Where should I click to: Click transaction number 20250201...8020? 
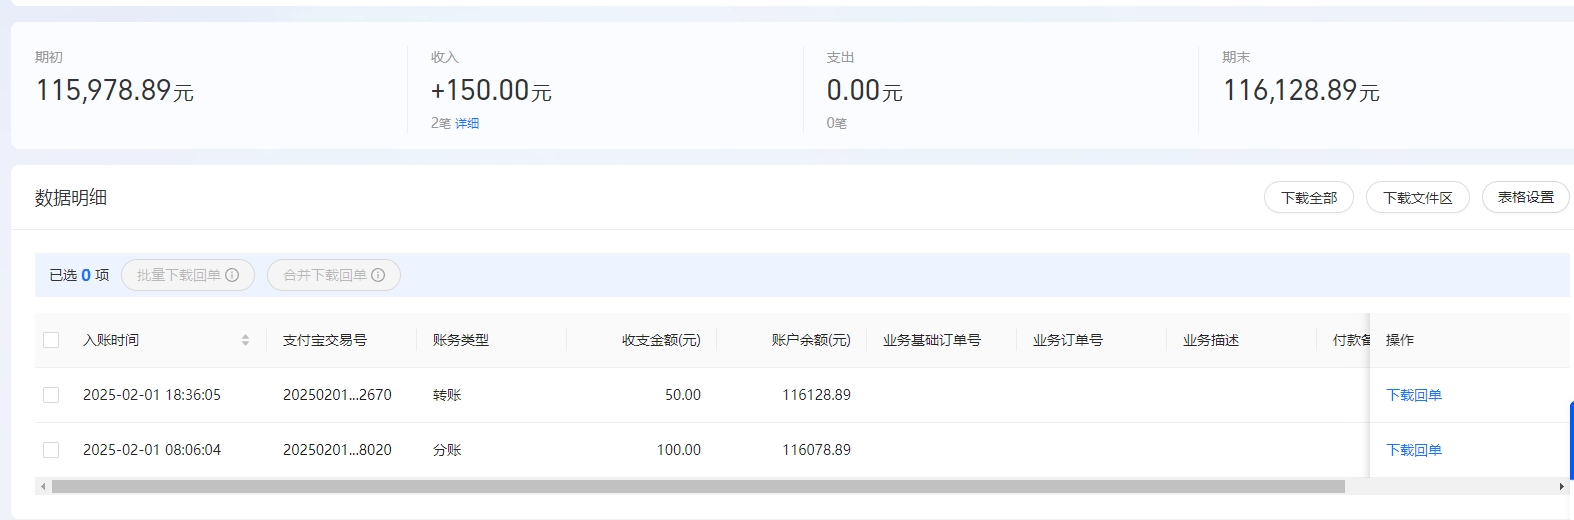337,450
